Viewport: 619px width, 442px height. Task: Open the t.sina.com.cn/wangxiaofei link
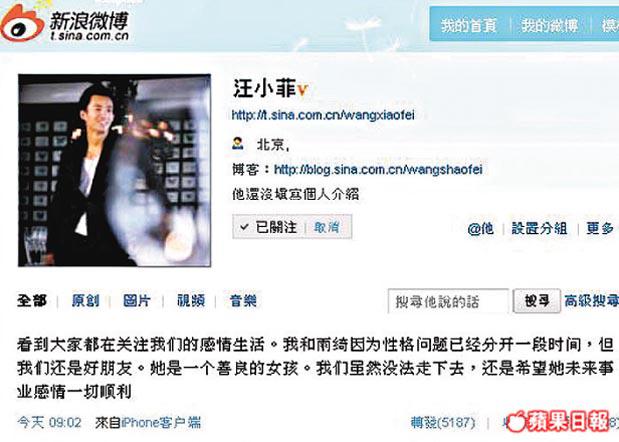[323, 115]
